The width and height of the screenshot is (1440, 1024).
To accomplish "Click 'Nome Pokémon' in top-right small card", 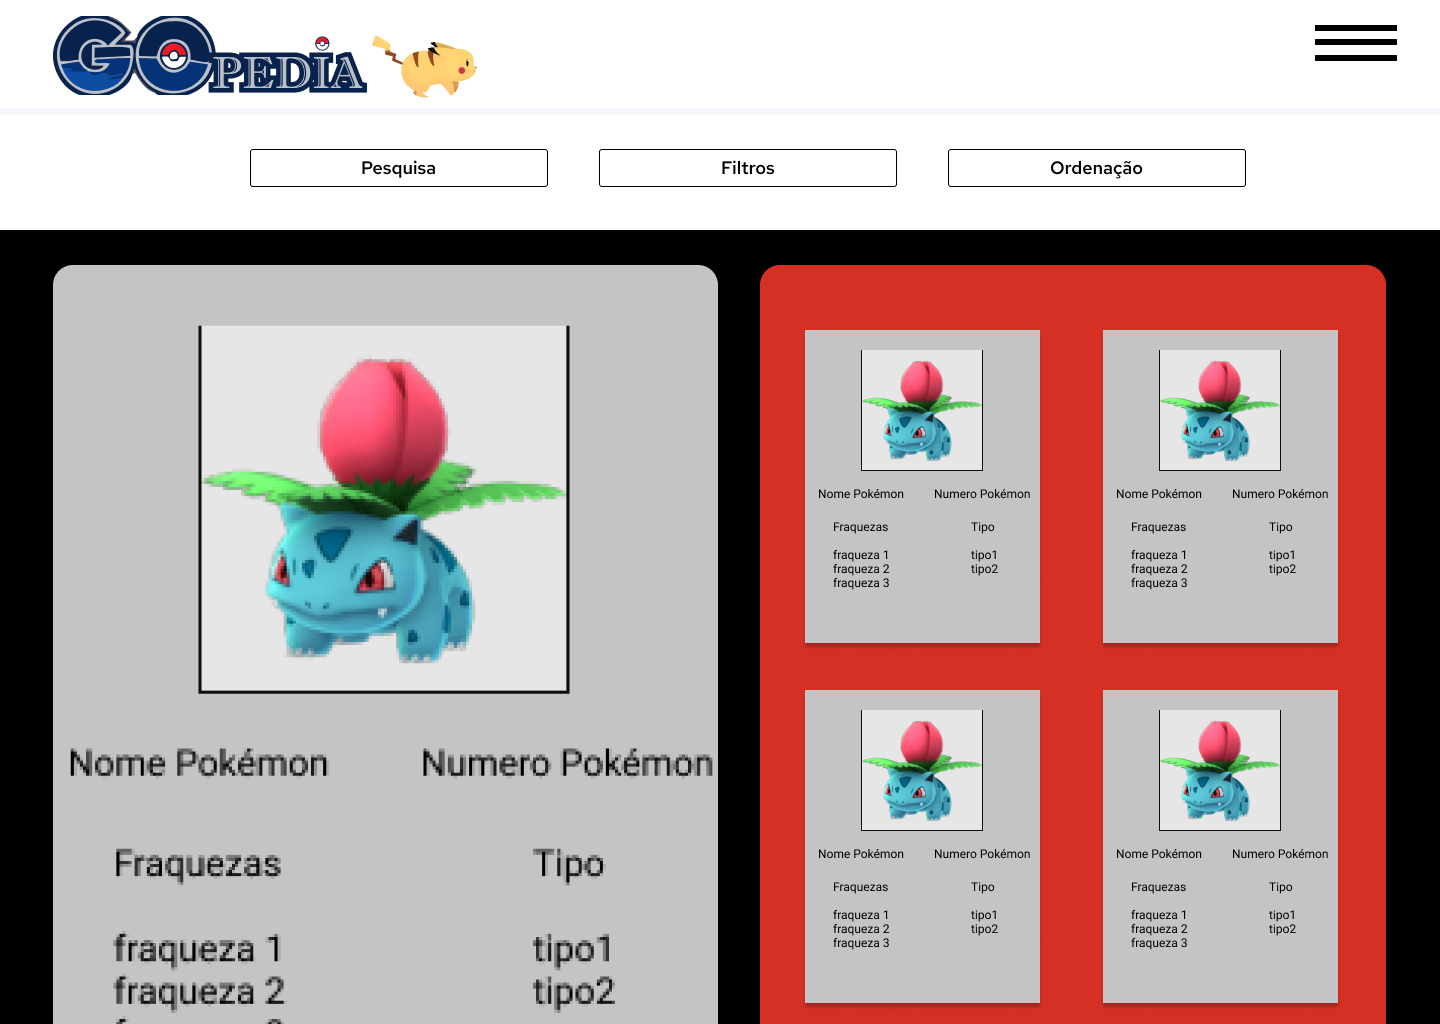I will pos(1159,494).
